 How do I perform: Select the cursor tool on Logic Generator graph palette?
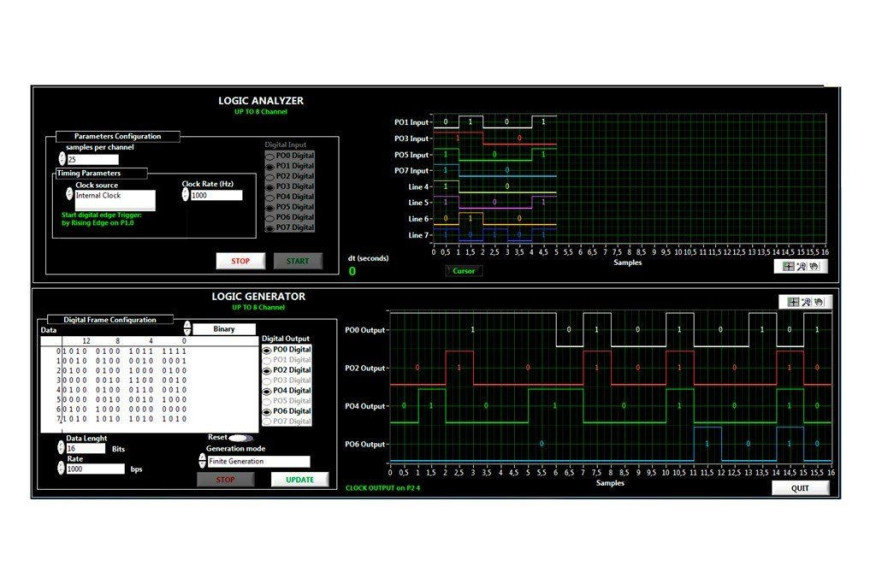(791, 302)
